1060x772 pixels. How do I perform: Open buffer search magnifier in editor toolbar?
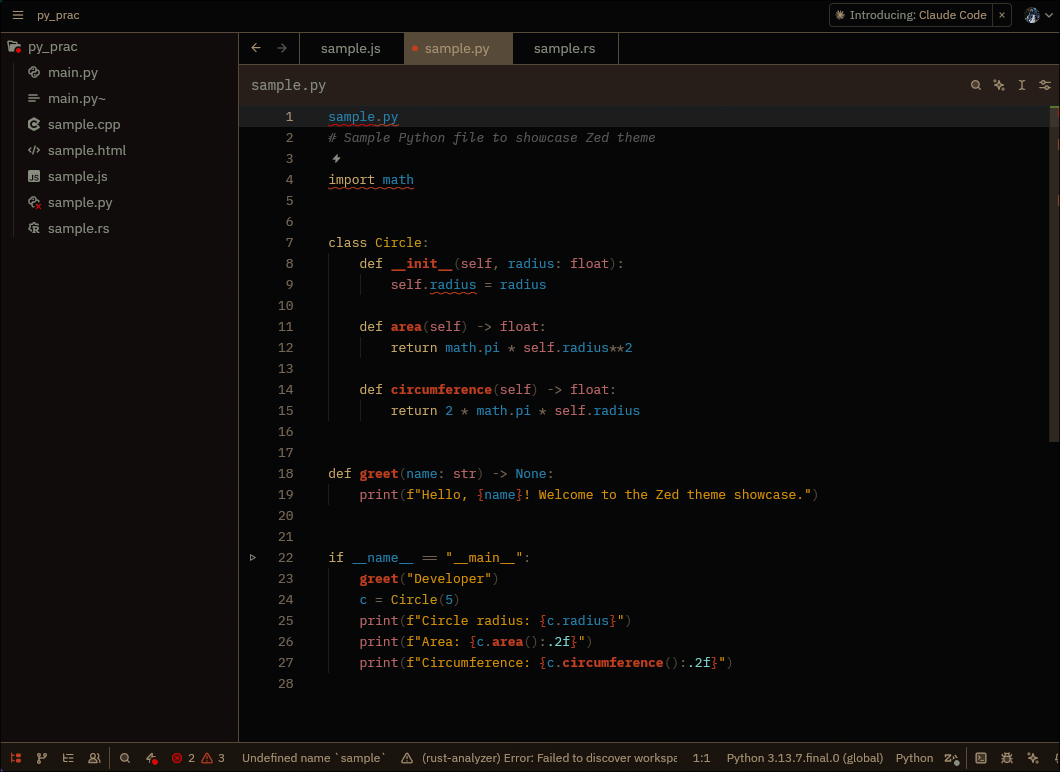tap(975, 85)
